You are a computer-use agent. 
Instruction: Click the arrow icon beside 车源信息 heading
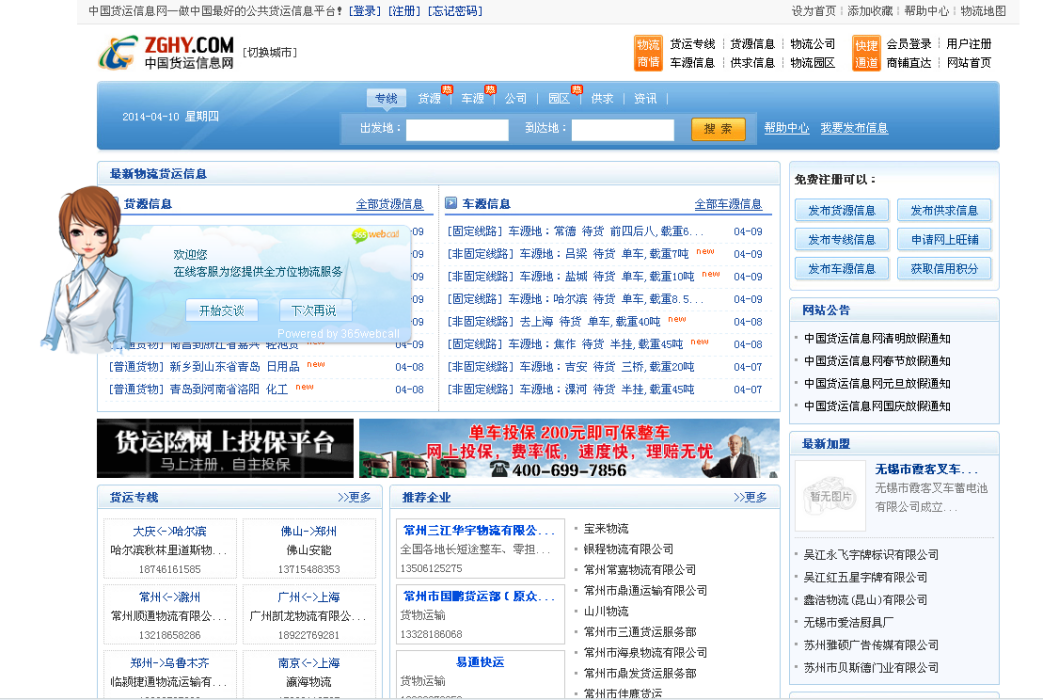(451, 203)
